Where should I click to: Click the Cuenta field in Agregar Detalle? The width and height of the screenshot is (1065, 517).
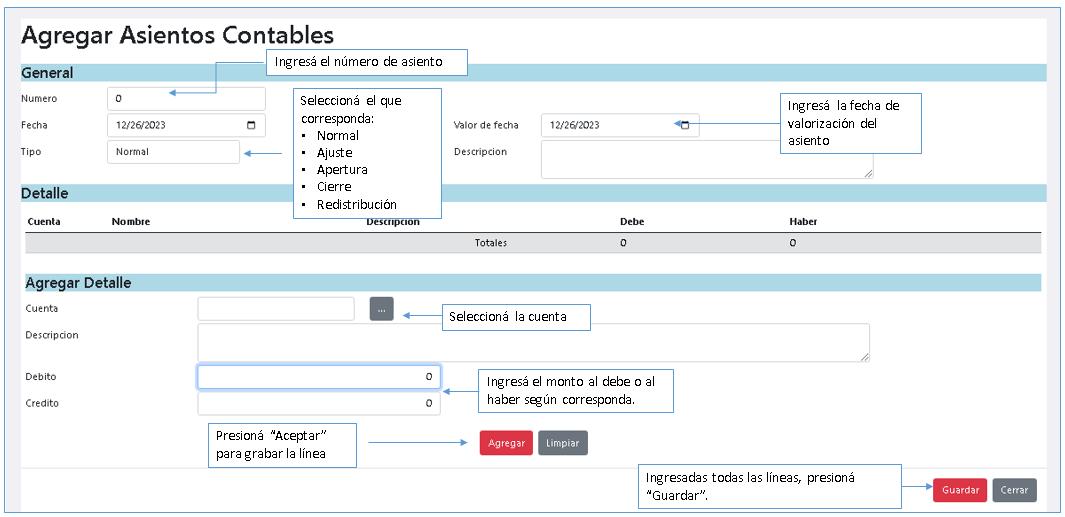click(276, 309)
